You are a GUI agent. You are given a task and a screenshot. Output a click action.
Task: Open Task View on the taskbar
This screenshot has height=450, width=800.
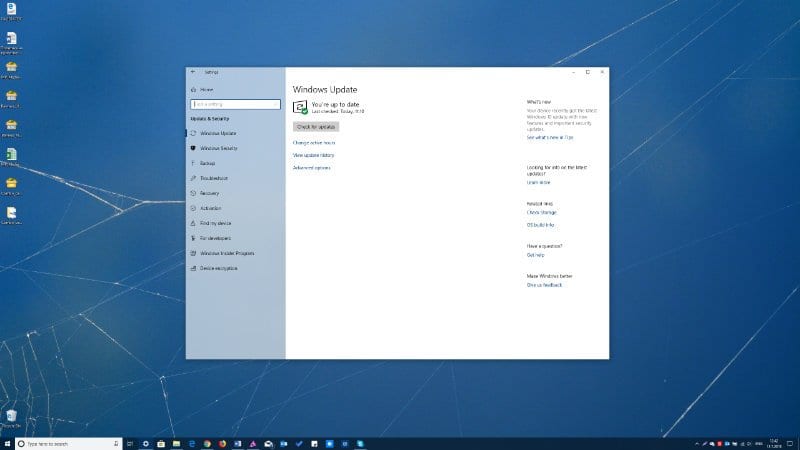click(x=130, y=444)
